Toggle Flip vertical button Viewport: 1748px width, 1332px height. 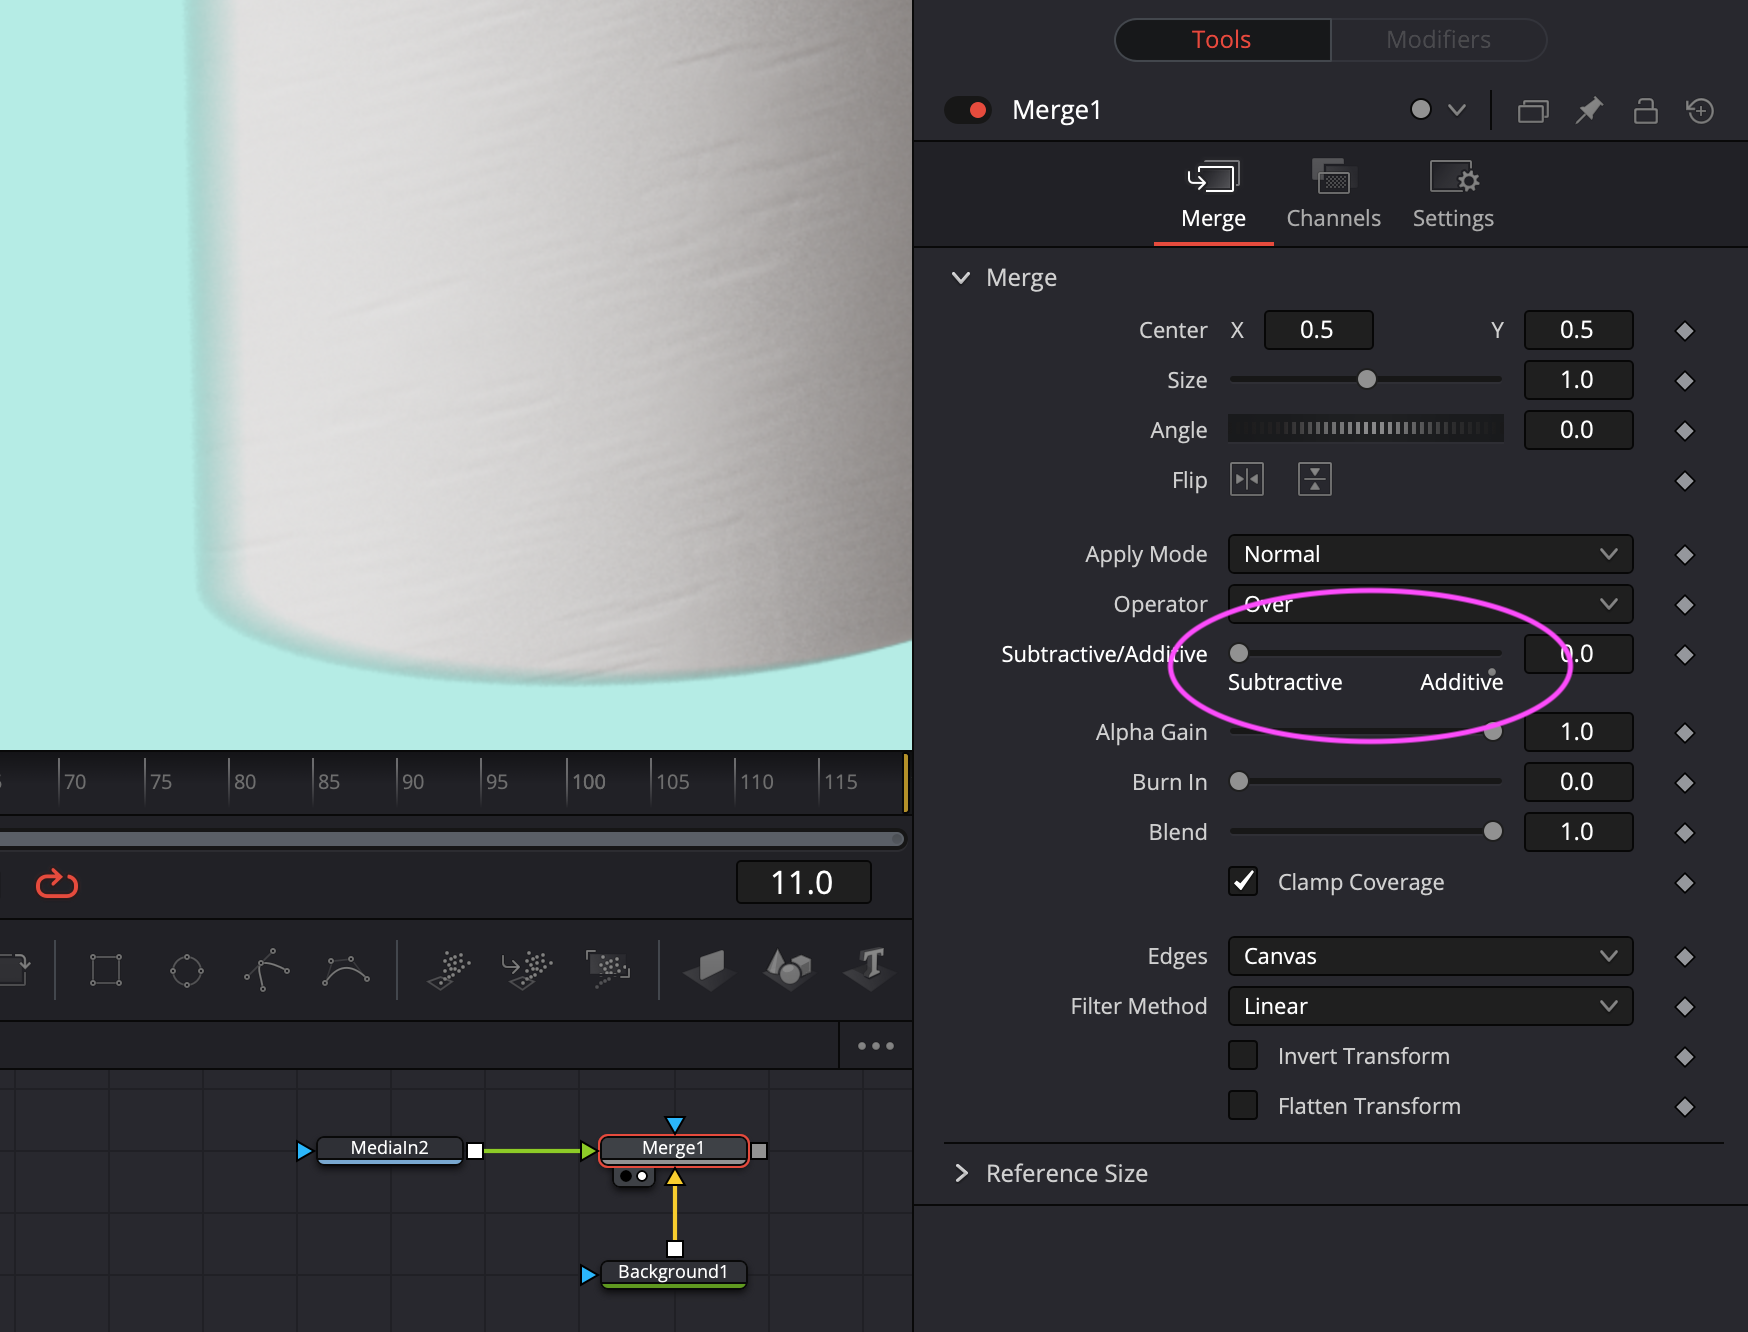click(x=1315, y=480)
